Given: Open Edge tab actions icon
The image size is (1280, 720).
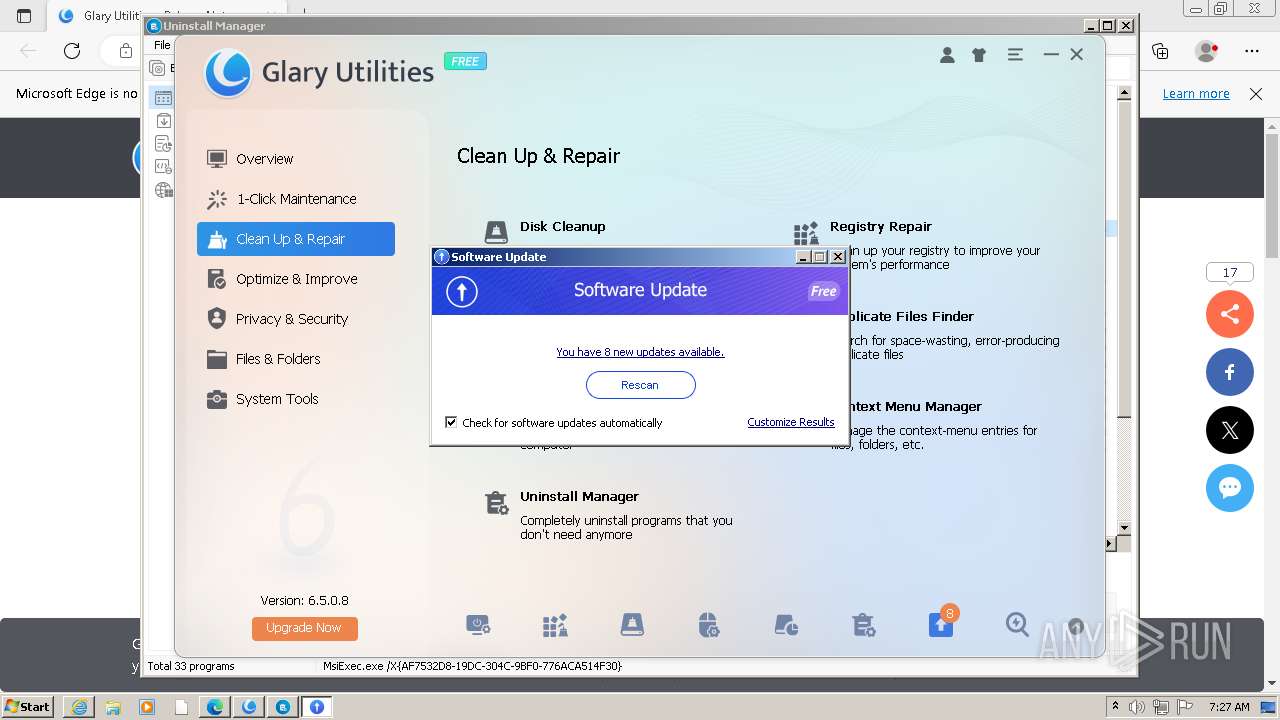Looking at the screenshot, I should 25,16.
